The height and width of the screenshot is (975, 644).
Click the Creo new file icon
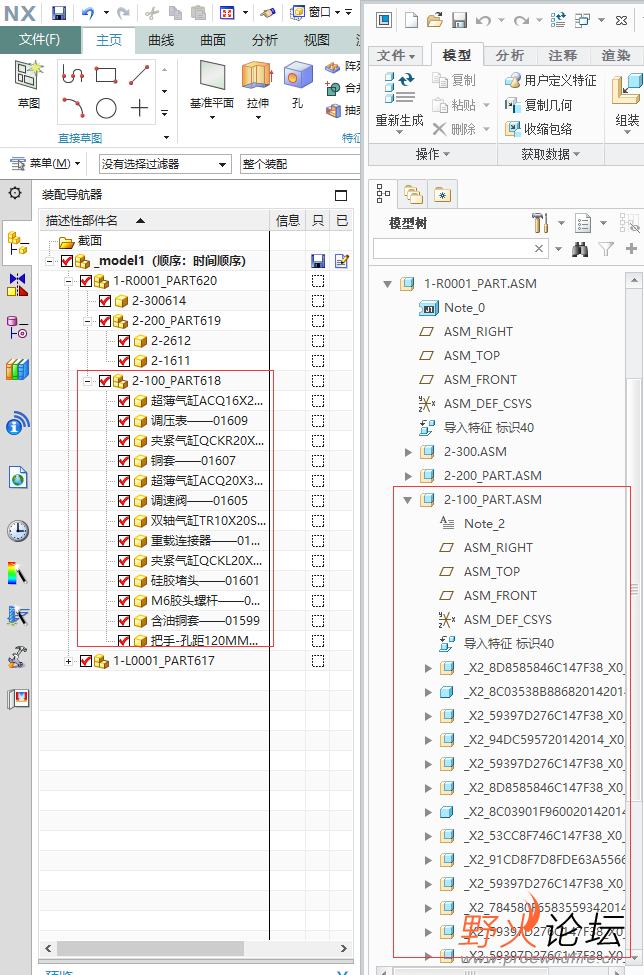[x=412, y=21]
